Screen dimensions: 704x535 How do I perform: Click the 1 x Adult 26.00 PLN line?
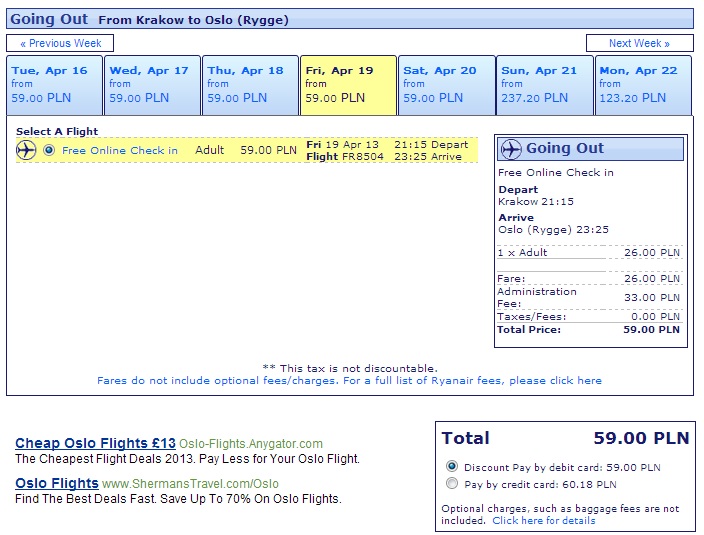589,253
